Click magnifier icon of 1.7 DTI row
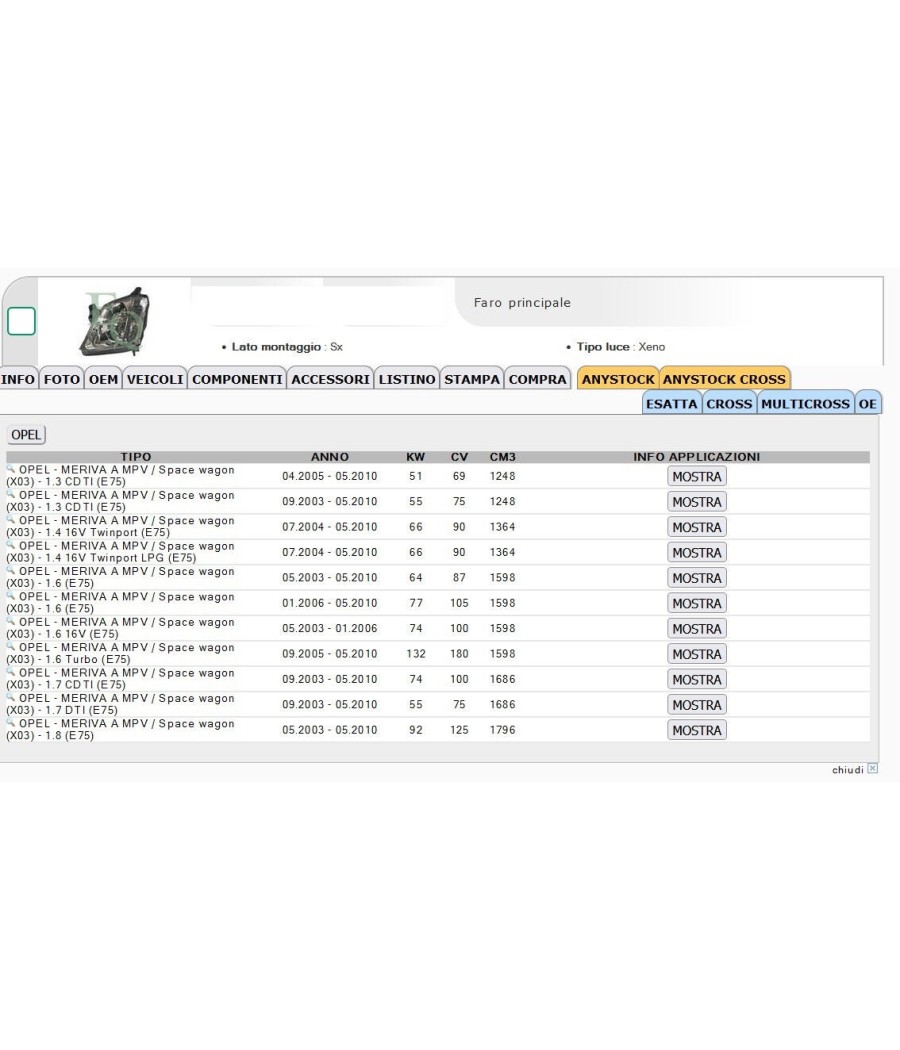This screenshot has width=900, height=1050. 11,697
